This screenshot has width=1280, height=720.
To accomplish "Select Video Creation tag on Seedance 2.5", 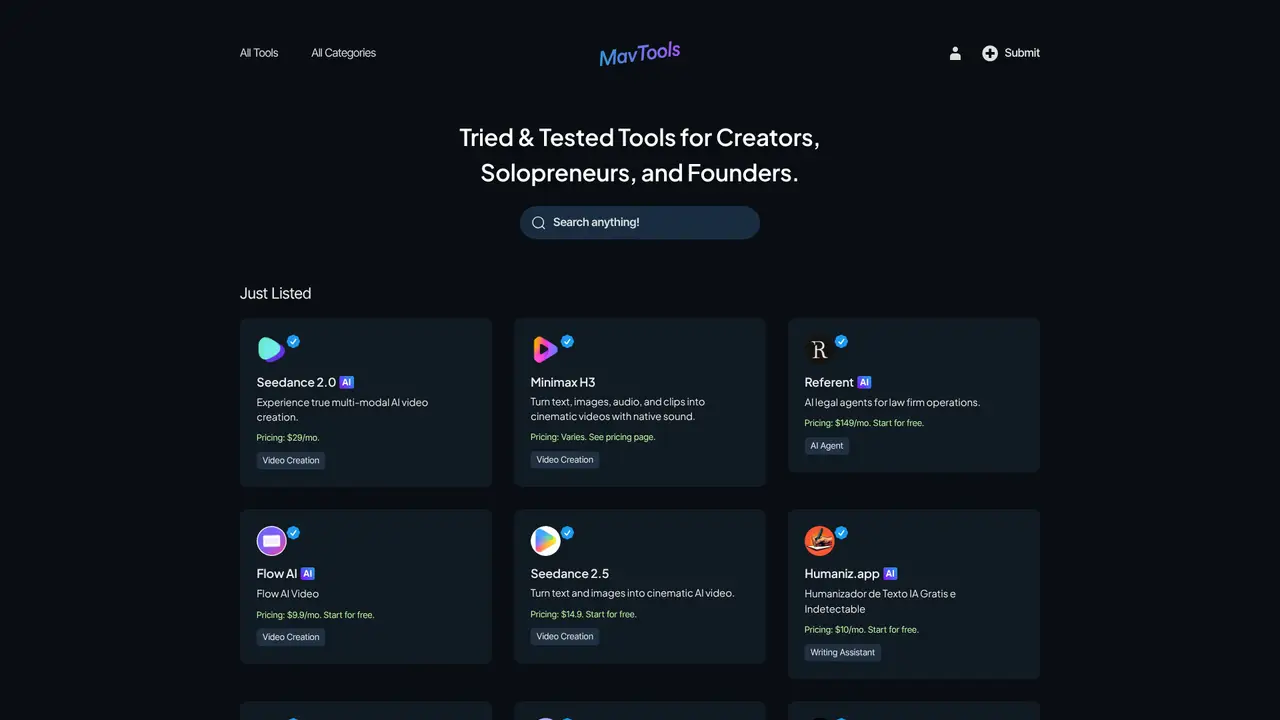I will point(565,636).
